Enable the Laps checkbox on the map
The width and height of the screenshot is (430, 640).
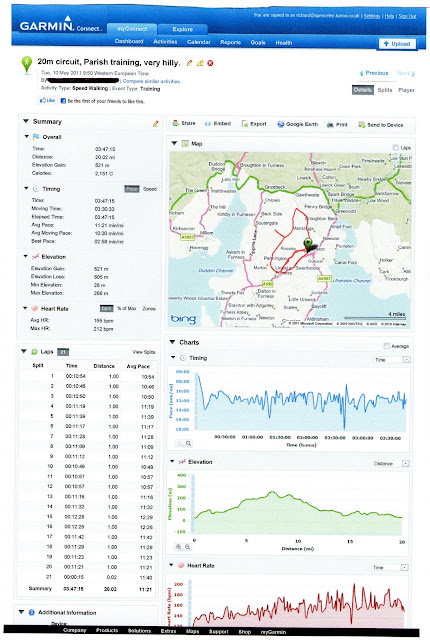[x=395, y=147]
